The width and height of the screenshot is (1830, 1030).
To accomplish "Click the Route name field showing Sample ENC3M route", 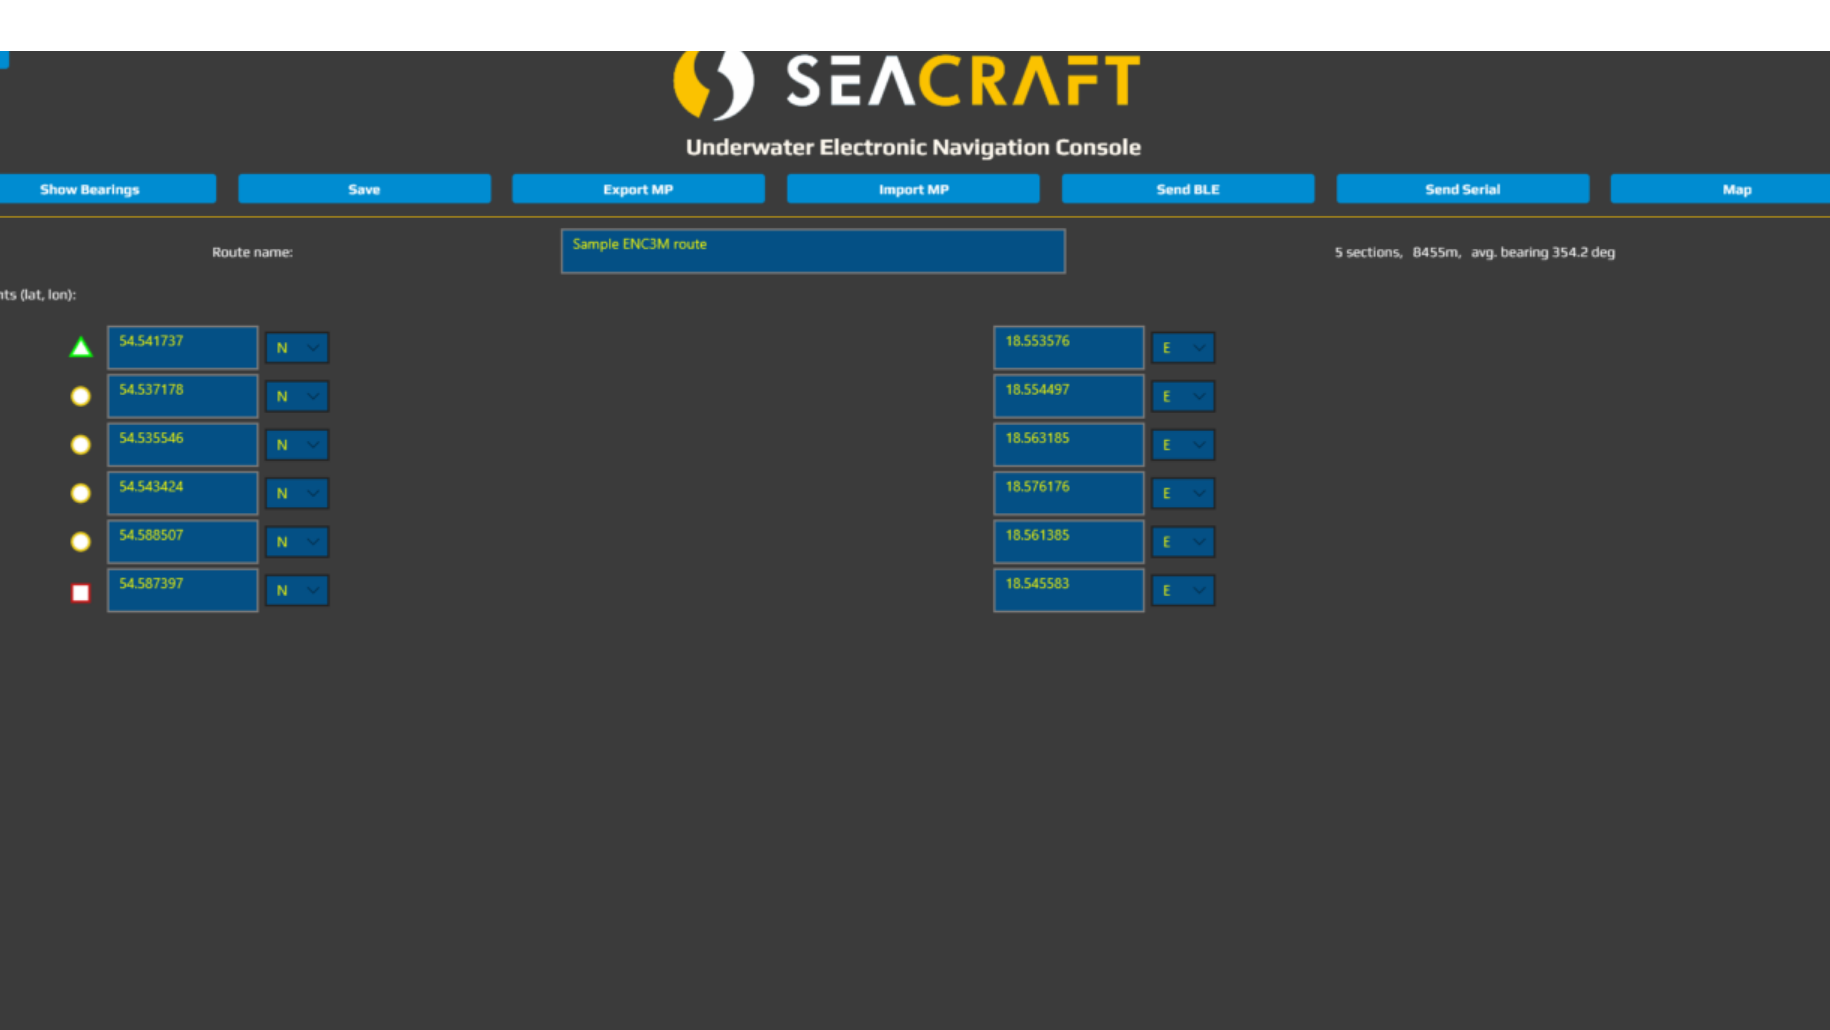I will [812, 251].
